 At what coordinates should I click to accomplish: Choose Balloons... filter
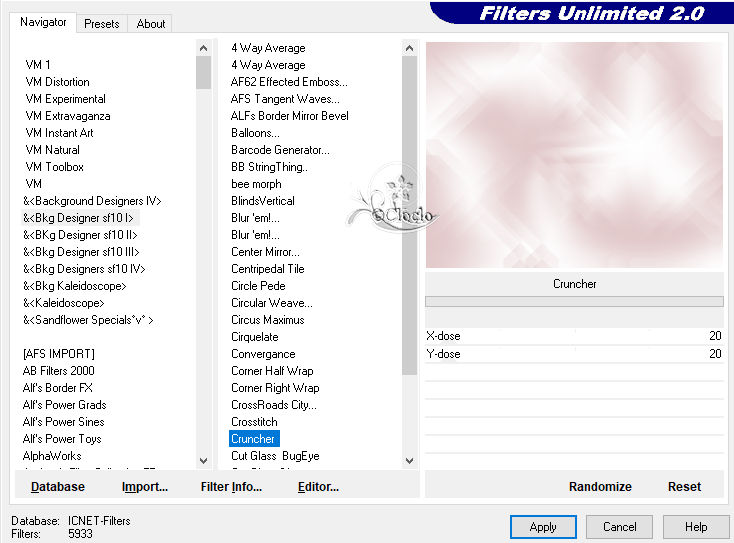255,133
